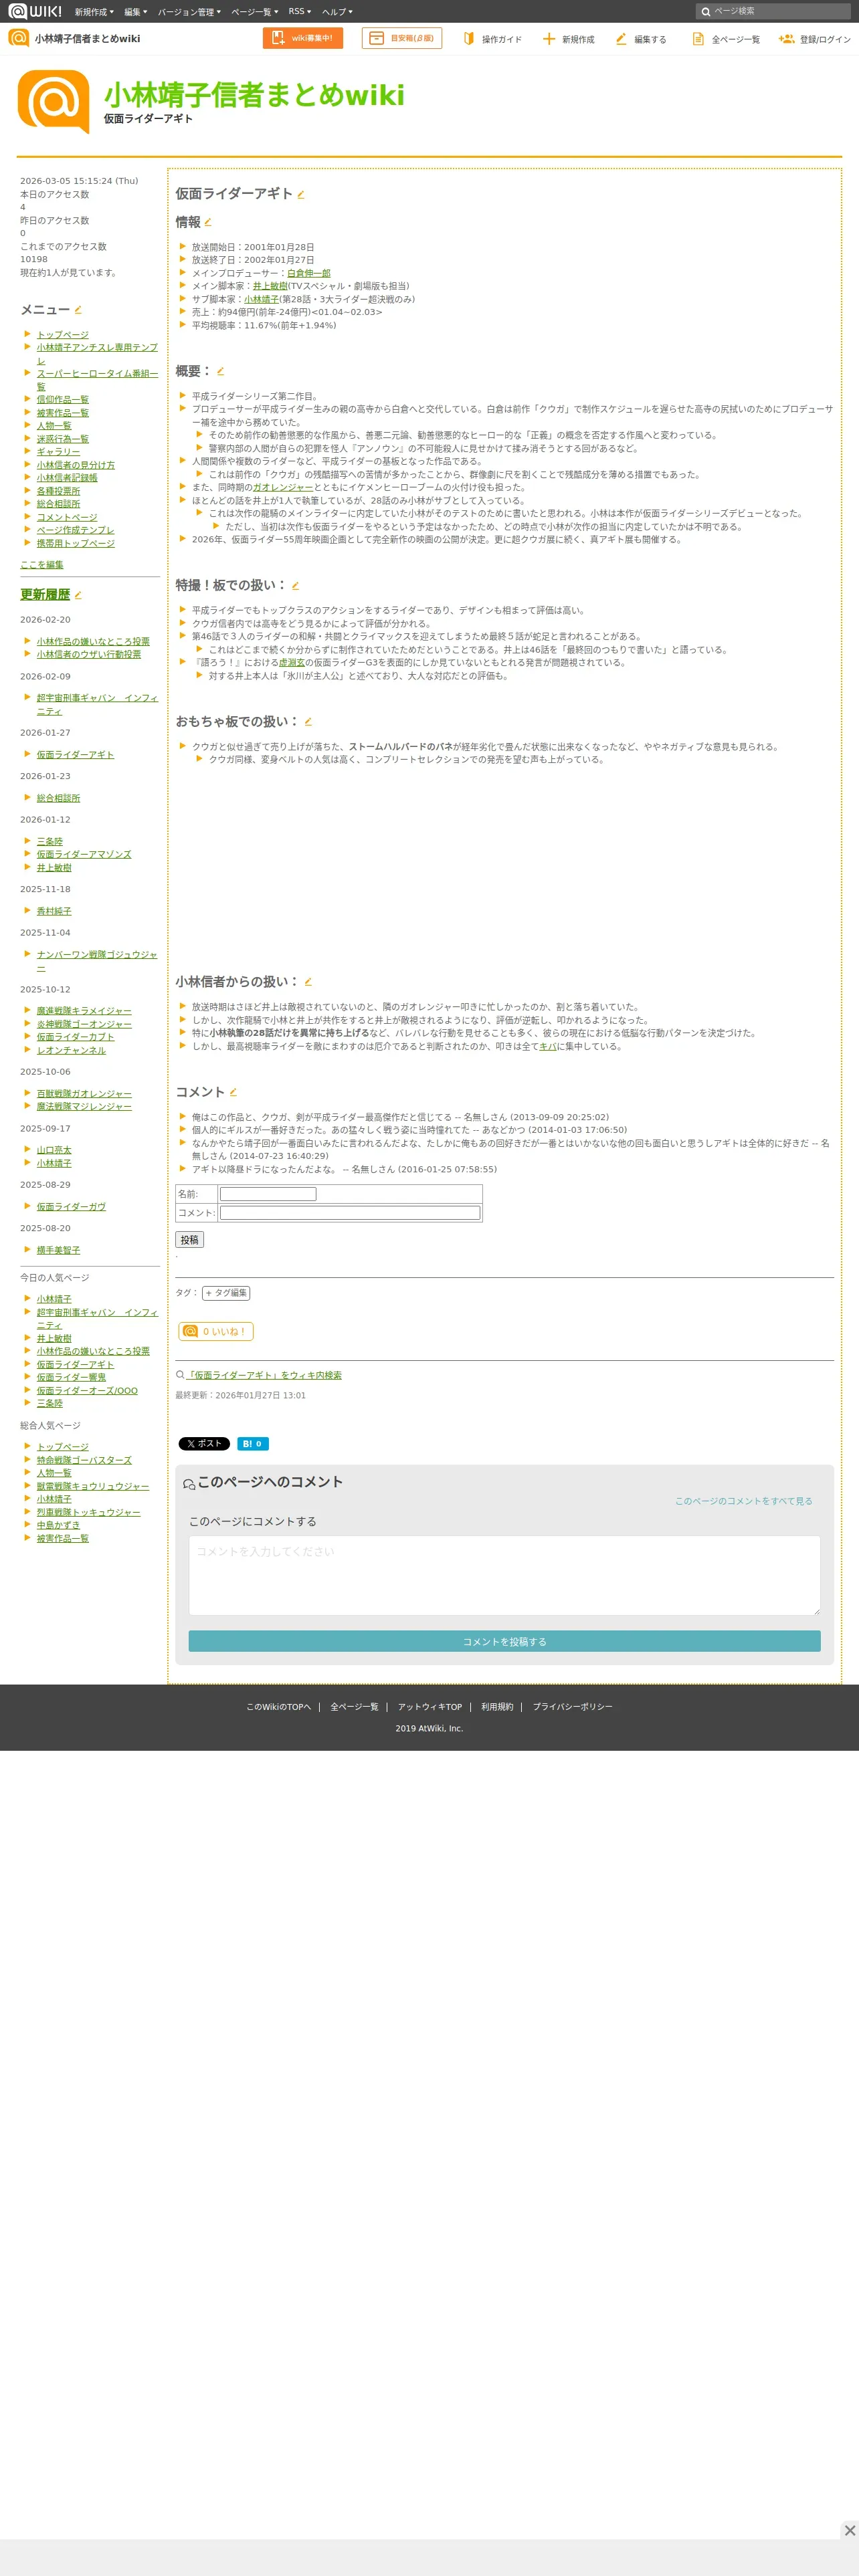859x2576 pixels.
Task: Edit the 小林信者からの扱い： section pencil
Action: pyautogui.click(x=308, y=982)
